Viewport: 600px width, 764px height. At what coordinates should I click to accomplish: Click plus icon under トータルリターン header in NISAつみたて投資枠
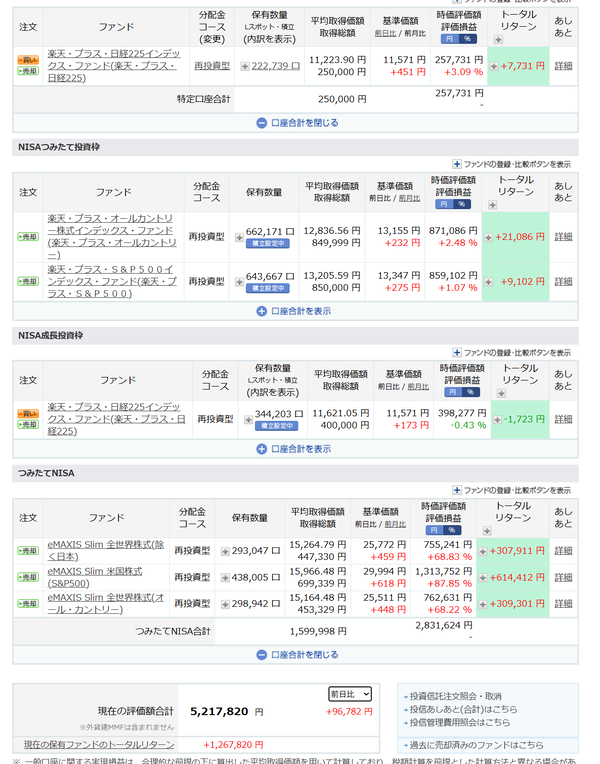[x=492, y=205]
